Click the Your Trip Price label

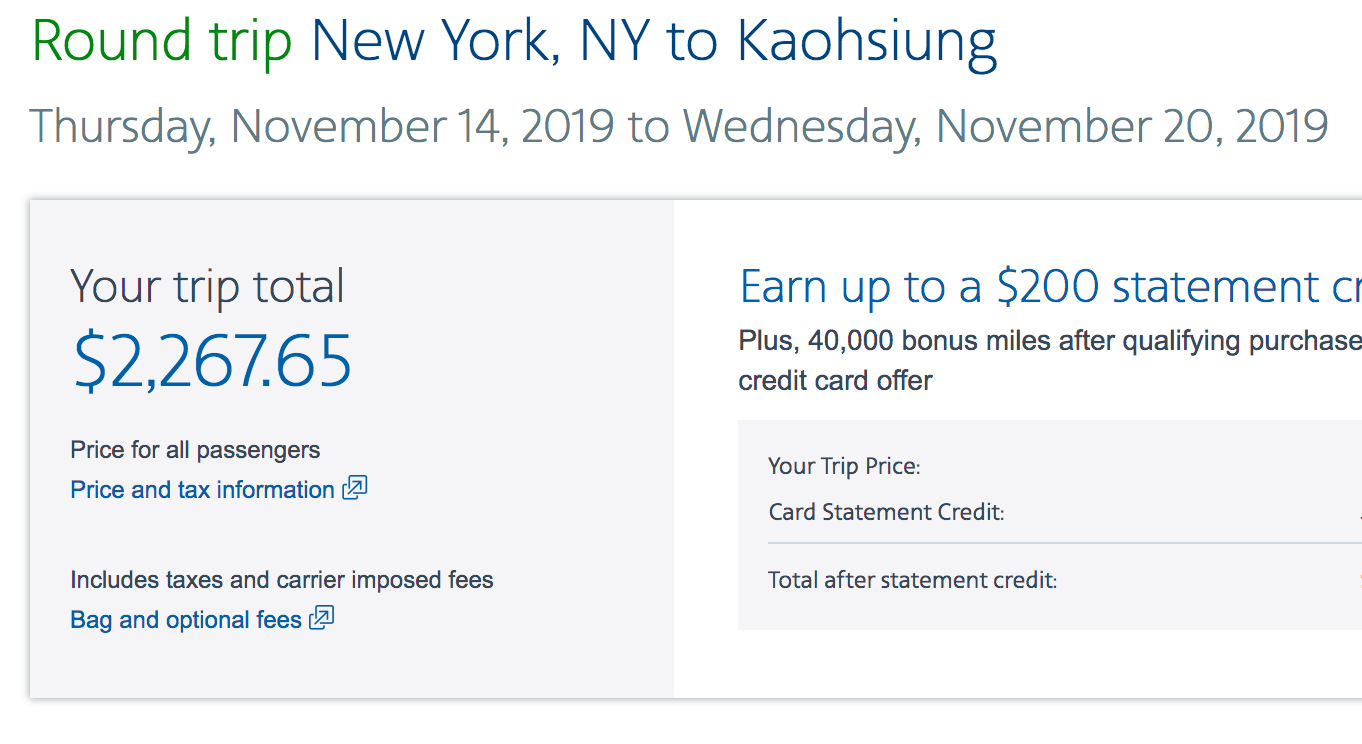coord(844,466)
